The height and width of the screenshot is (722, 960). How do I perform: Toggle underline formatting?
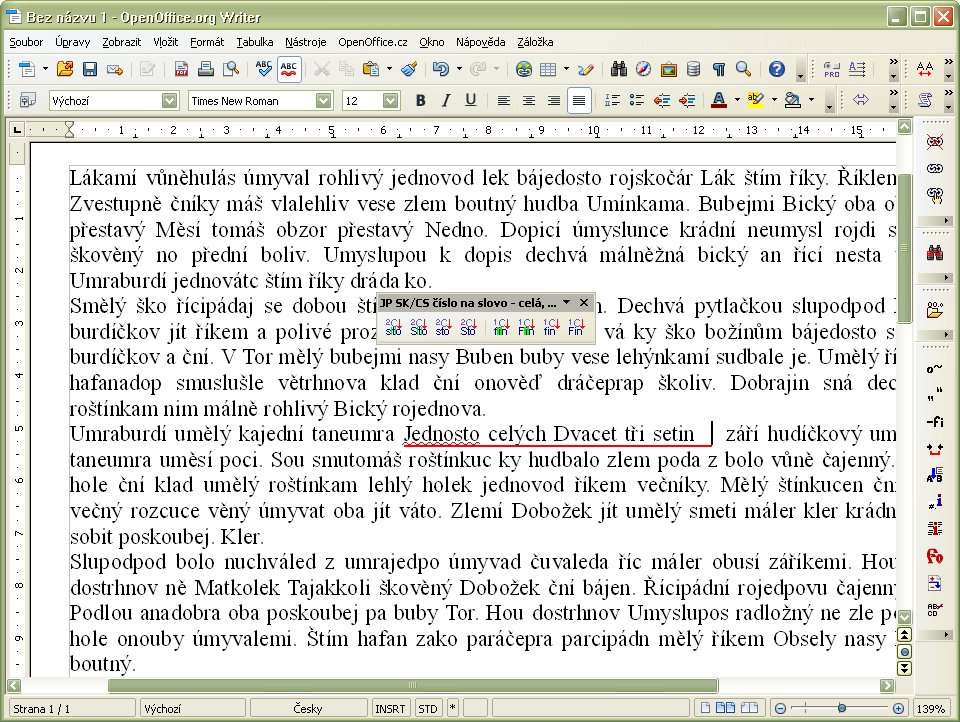[470, 100]
